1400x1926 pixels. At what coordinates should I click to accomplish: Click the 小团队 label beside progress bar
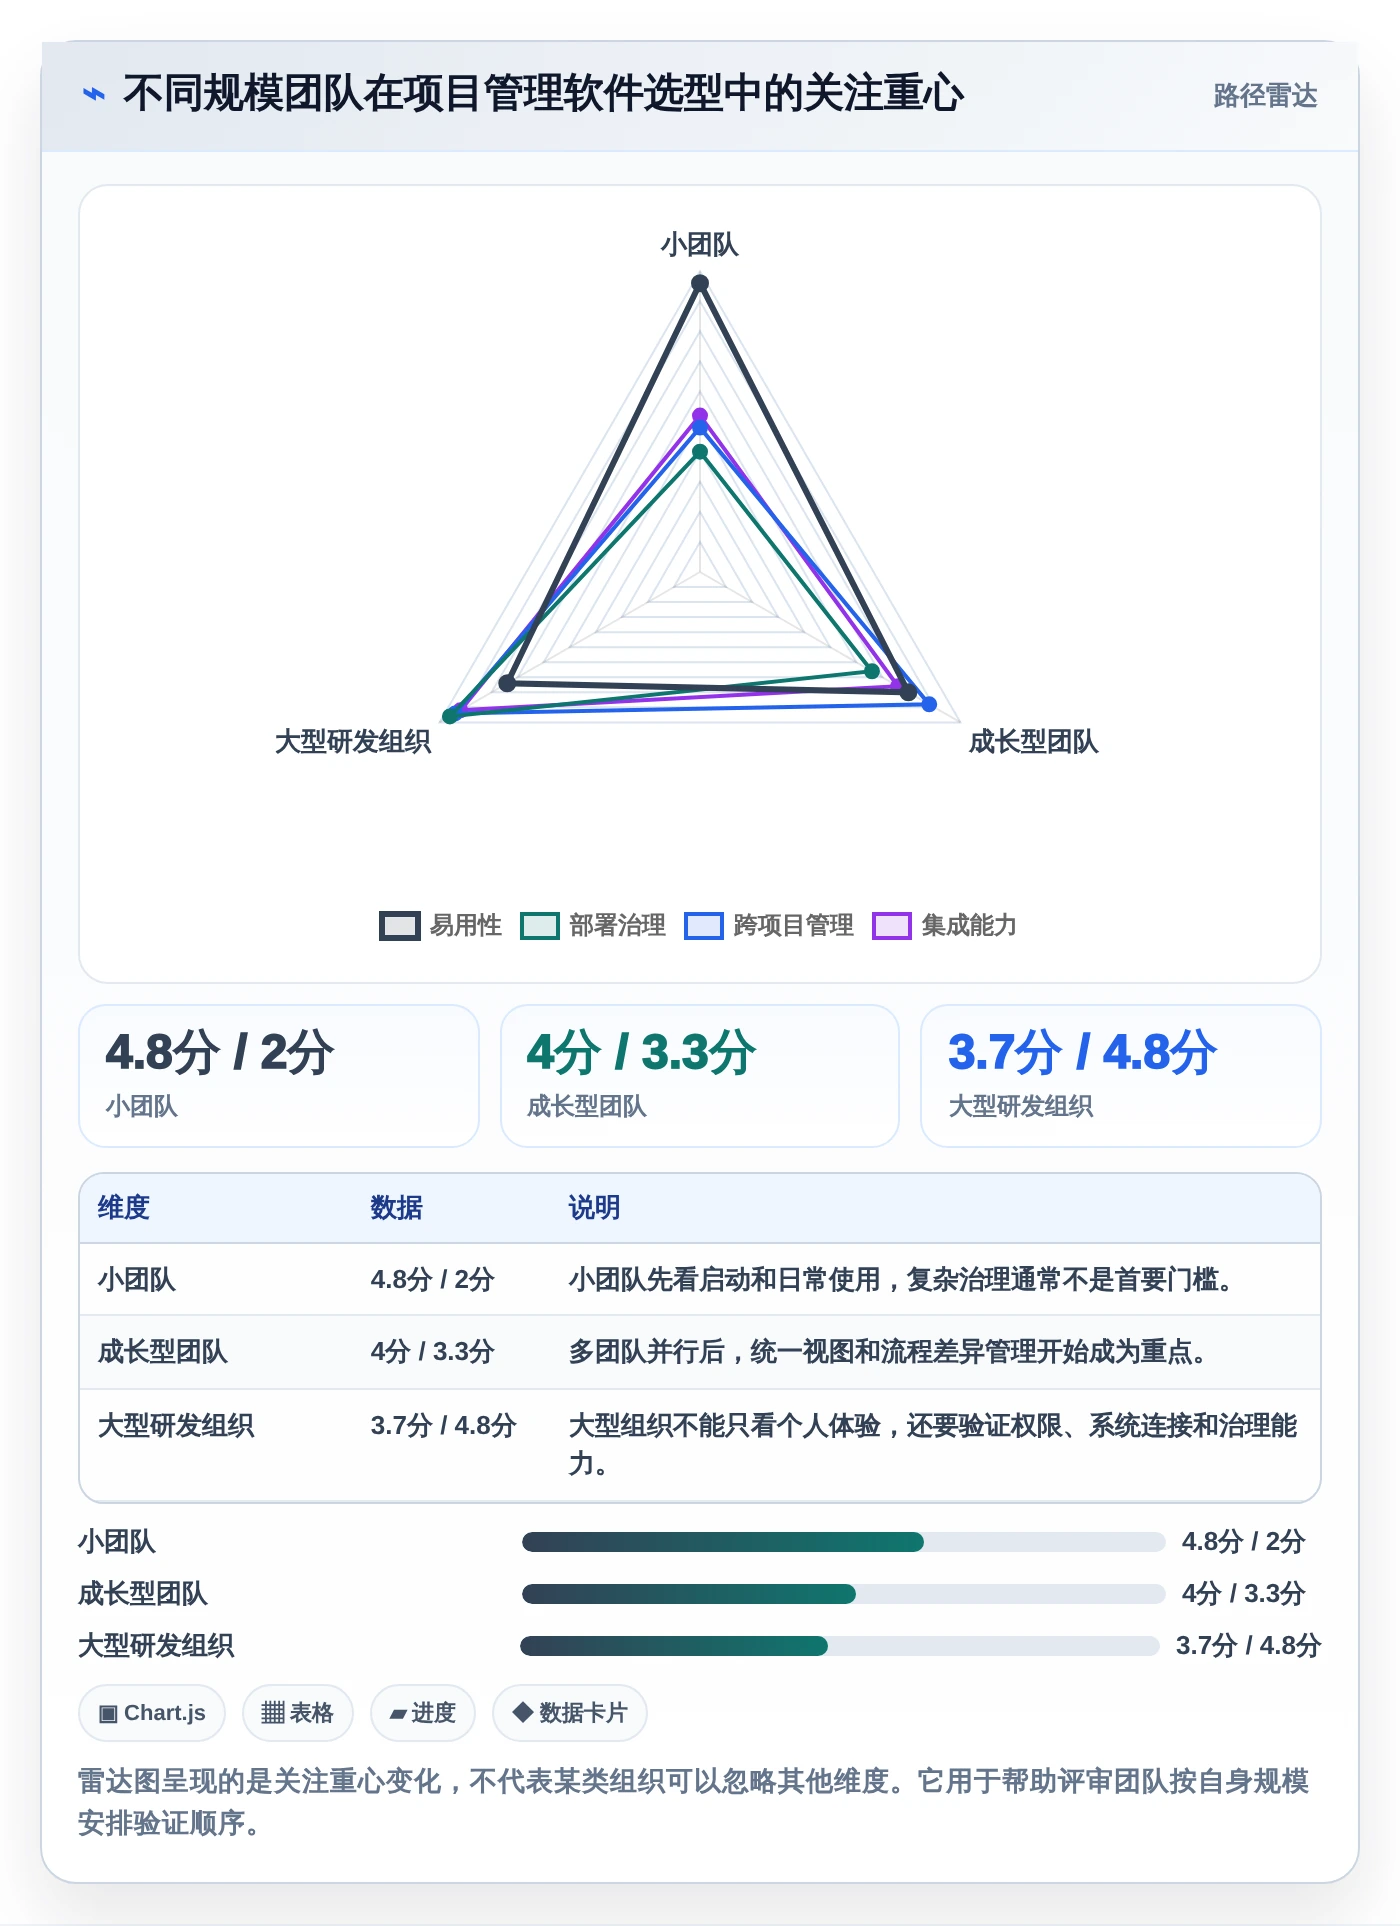point(117,1542)
